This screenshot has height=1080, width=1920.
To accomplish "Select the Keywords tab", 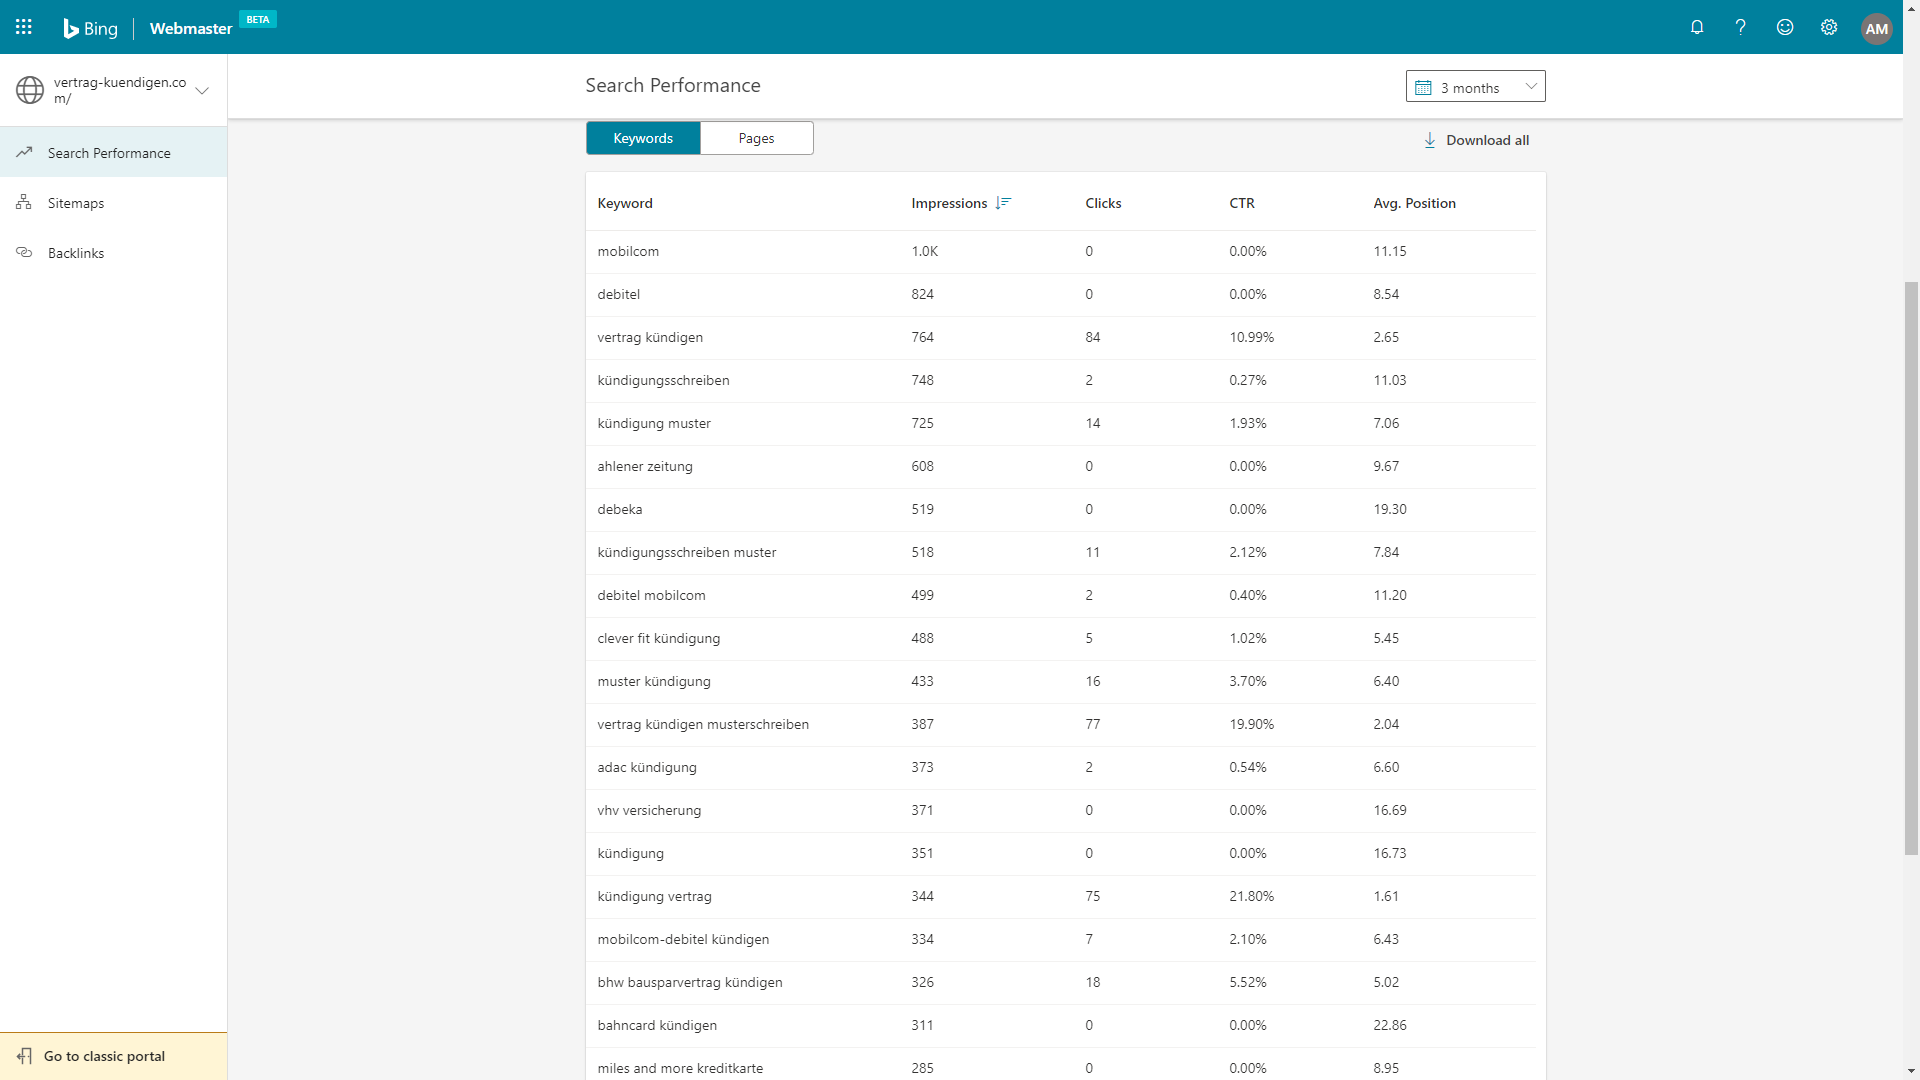I will [643, 138].
